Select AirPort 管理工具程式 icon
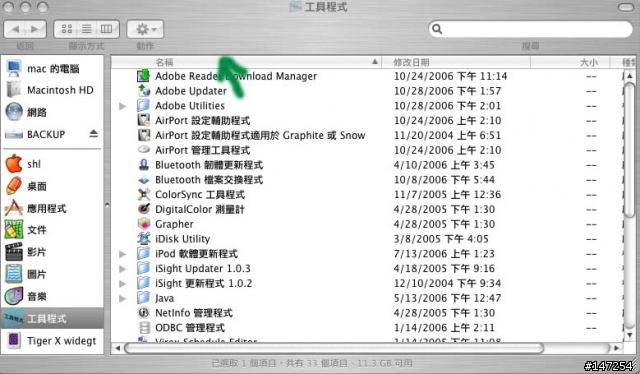The height and width of the screenshot is (374, 640). [143, 150]
